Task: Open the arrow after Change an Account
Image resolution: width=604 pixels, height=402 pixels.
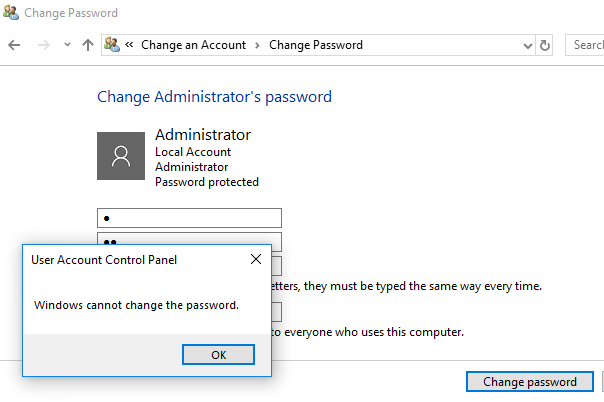Action: pyautogui.click(x=257, y=45)
